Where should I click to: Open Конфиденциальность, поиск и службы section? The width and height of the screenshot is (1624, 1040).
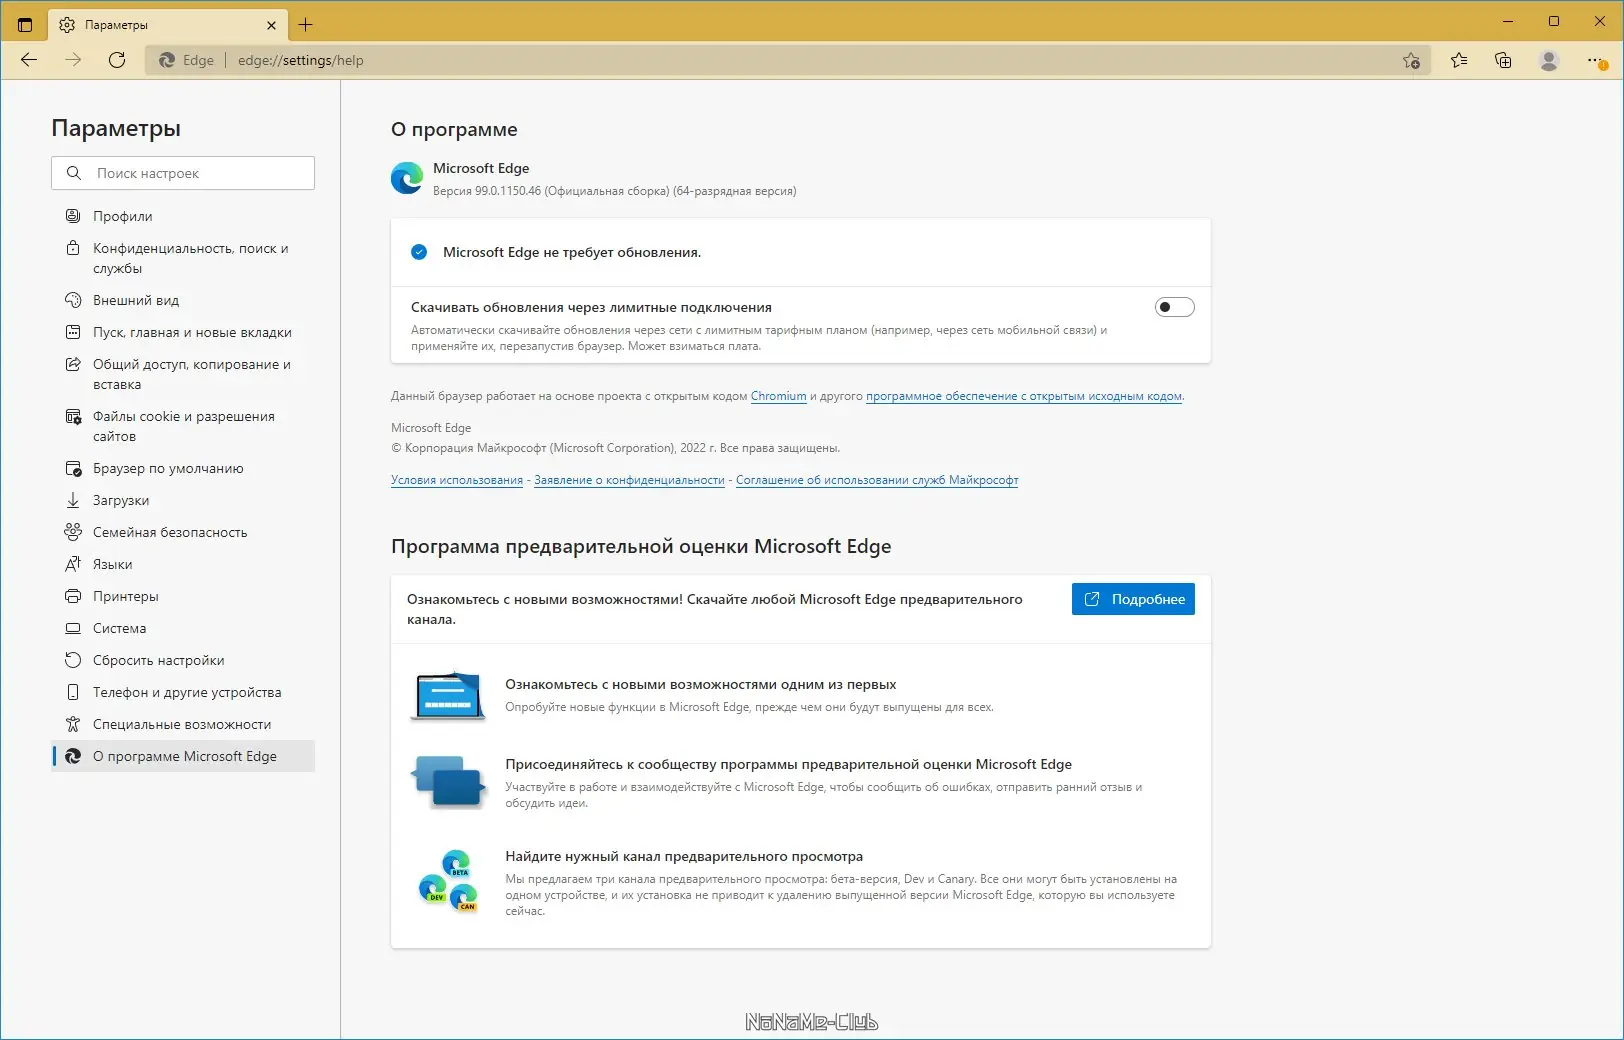pos(183,258)
